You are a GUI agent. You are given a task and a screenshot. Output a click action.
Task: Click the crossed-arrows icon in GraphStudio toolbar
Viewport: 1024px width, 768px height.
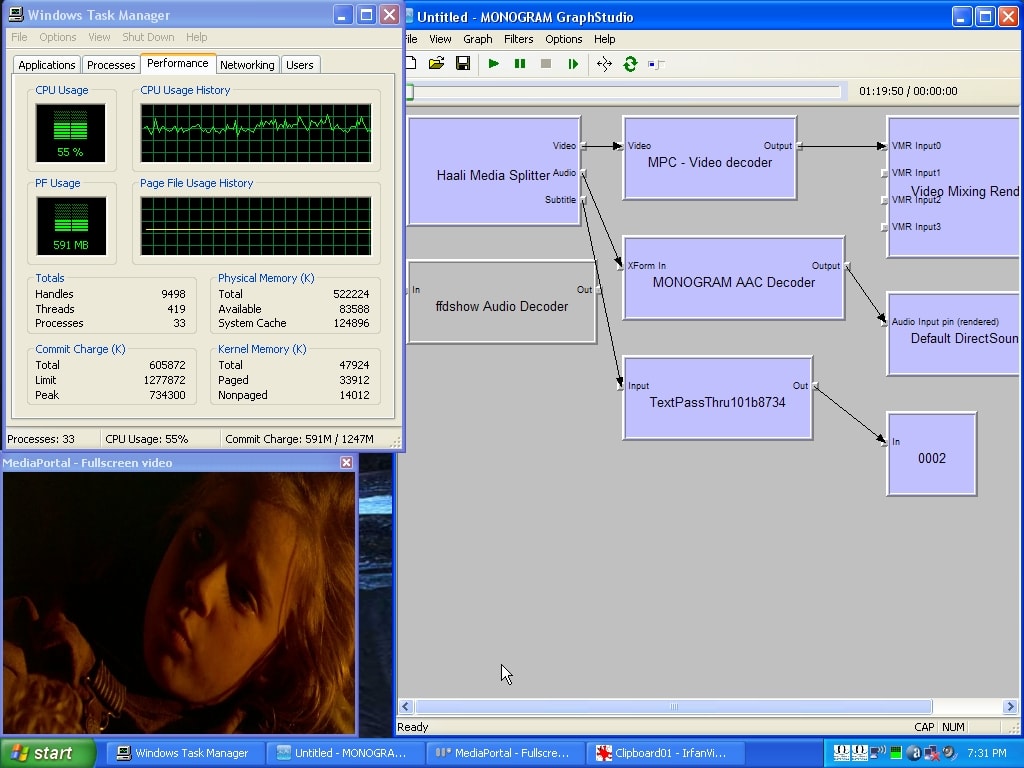coord(604,64)
